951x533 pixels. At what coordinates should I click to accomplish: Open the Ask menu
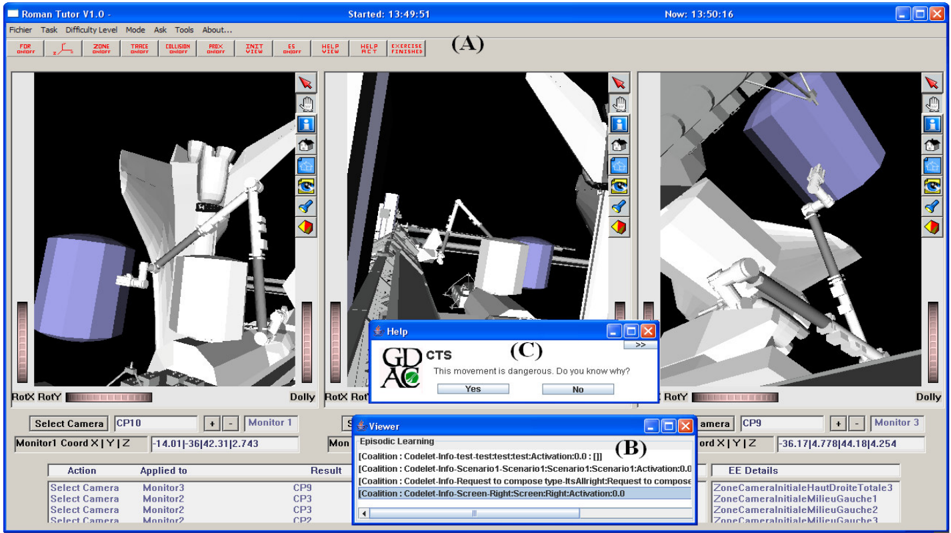[x=160, y=30]
